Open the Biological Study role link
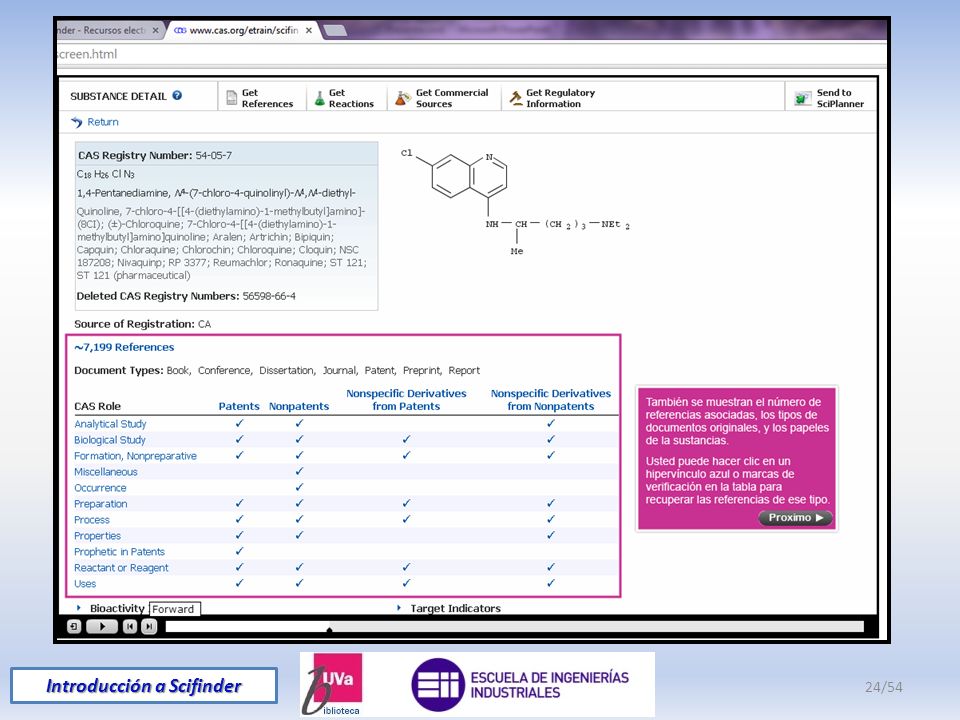 [110, 440]
